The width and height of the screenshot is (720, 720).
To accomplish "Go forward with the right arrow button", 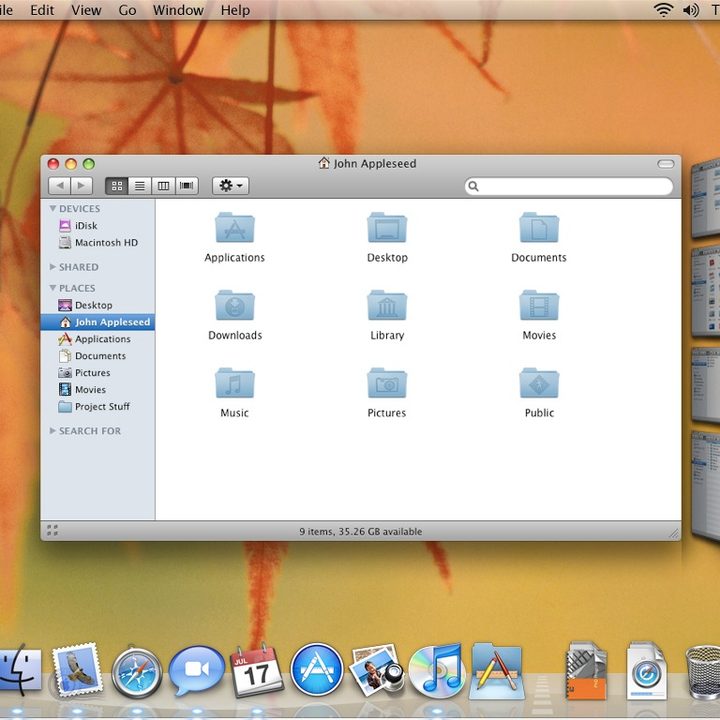I will coord(82,186).
